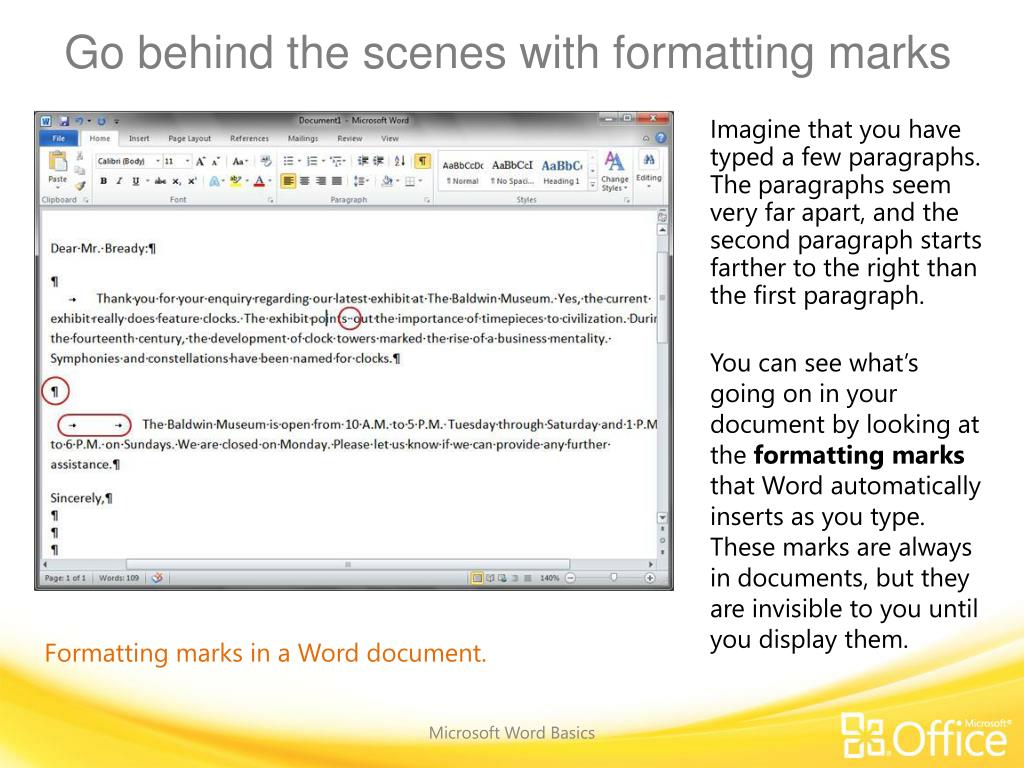
Task: Click the Paste clipboard icon
Action: click(x=57, y=161)
